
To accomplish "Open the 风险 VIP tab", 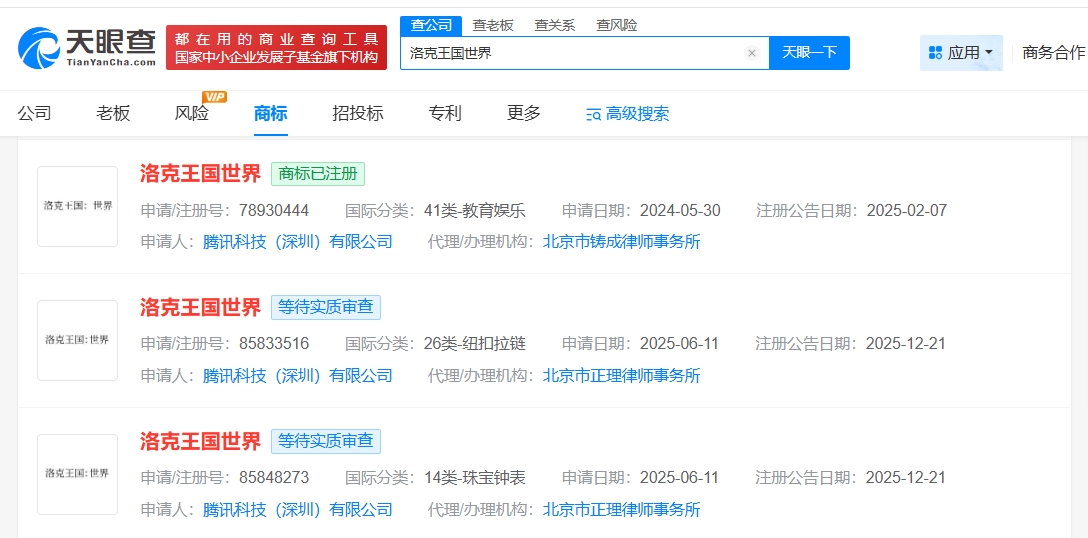I will pyautogui.click(x=192, y=113).
